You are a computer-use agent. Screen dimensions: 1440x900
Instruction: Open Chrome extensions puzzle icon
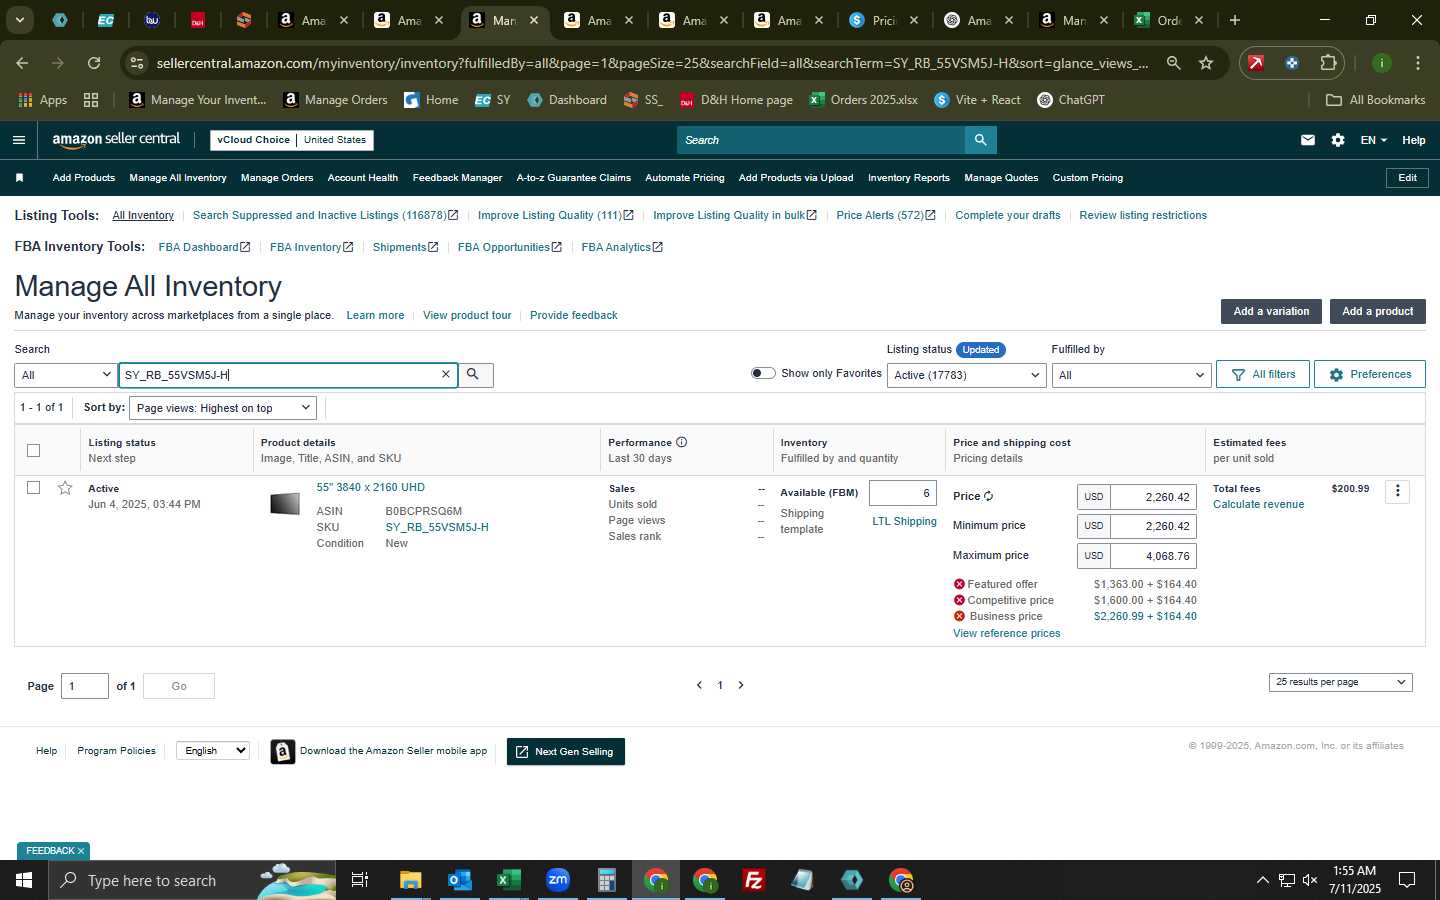[x=1328, y=63]
